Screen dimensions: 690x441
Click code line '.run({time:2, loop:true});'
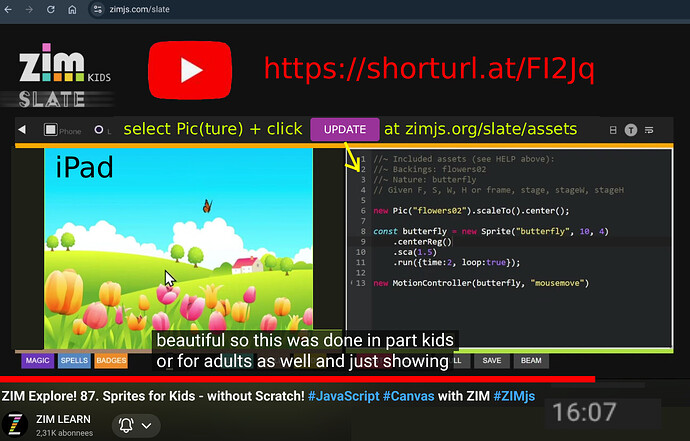coord(456,263)
